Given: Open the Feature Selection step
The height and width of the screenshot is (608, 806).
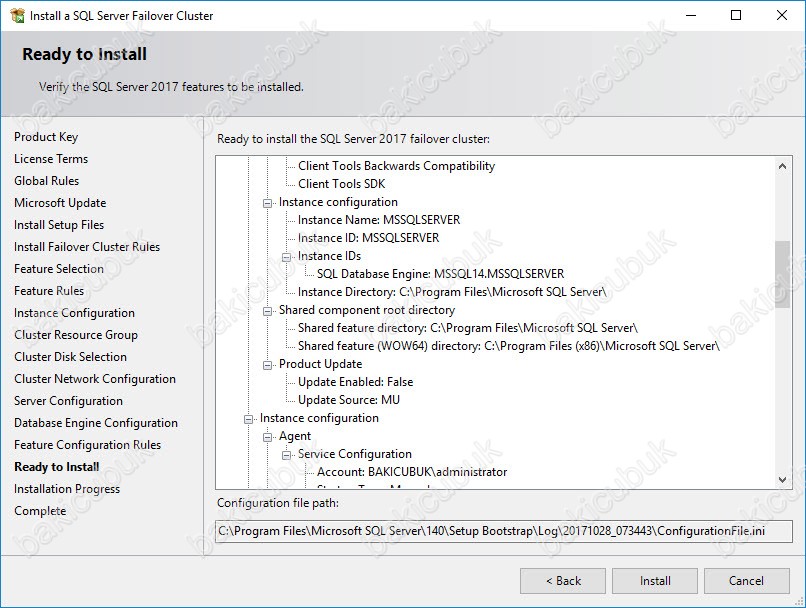Looking at the screenshot, I should pos(59,269).
